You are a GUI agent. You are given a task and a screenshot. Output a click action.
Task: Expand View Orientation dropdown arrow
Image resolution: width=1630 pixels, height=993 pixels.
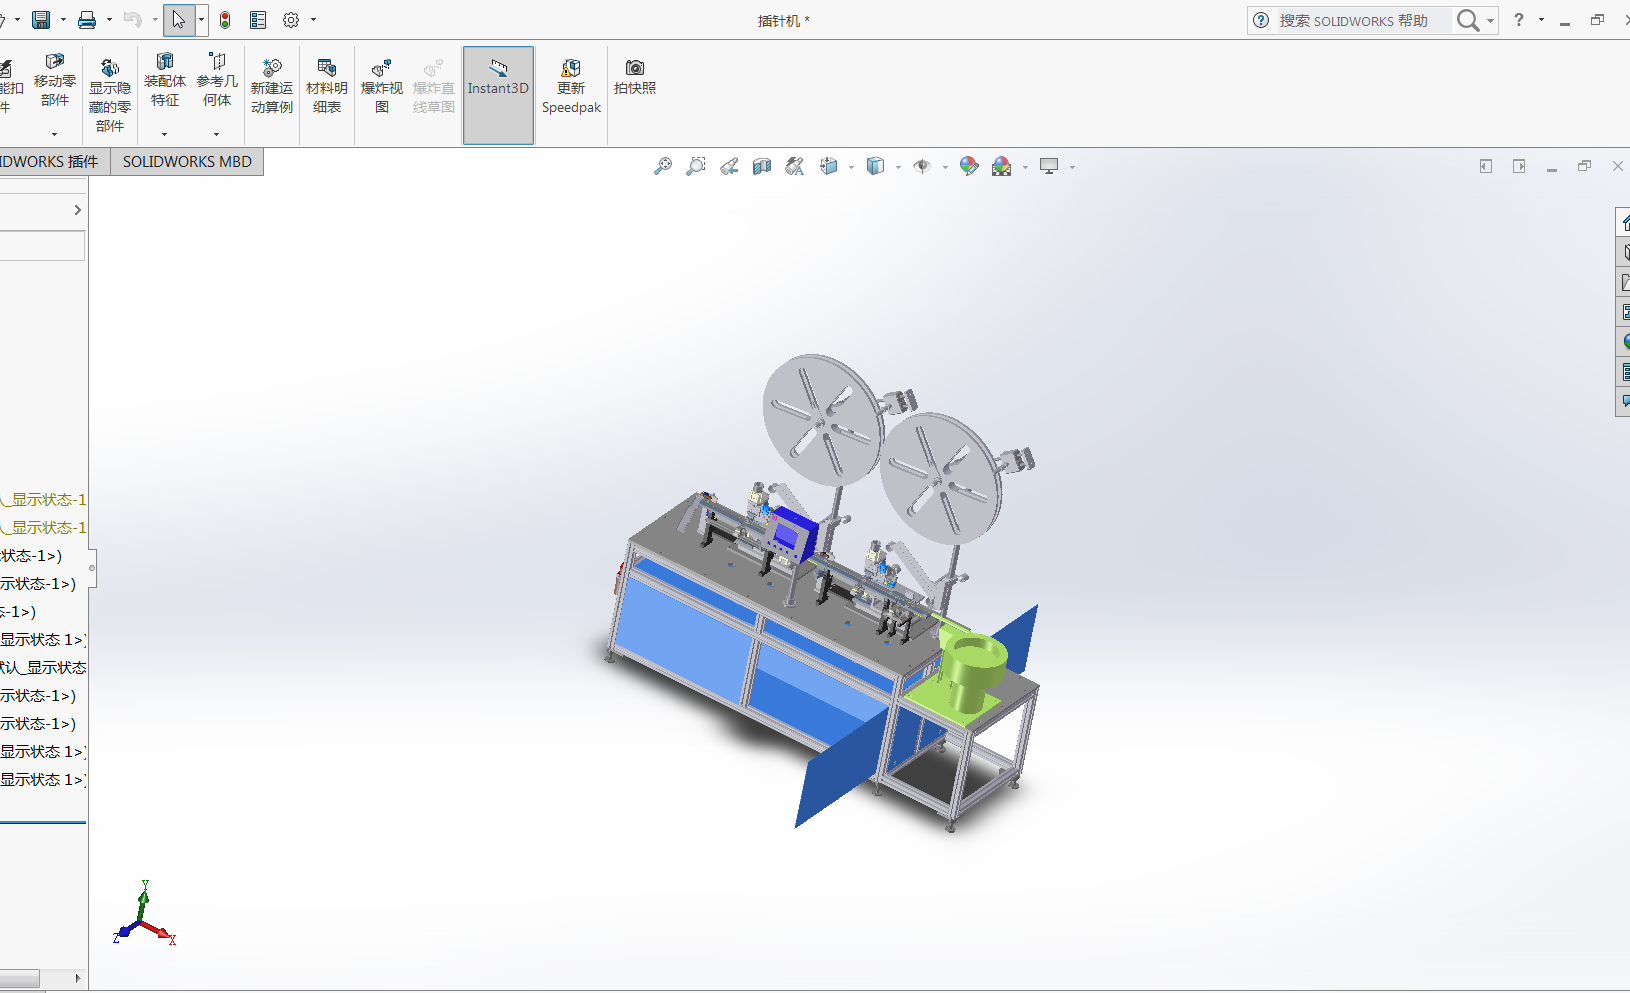(851, 168)
